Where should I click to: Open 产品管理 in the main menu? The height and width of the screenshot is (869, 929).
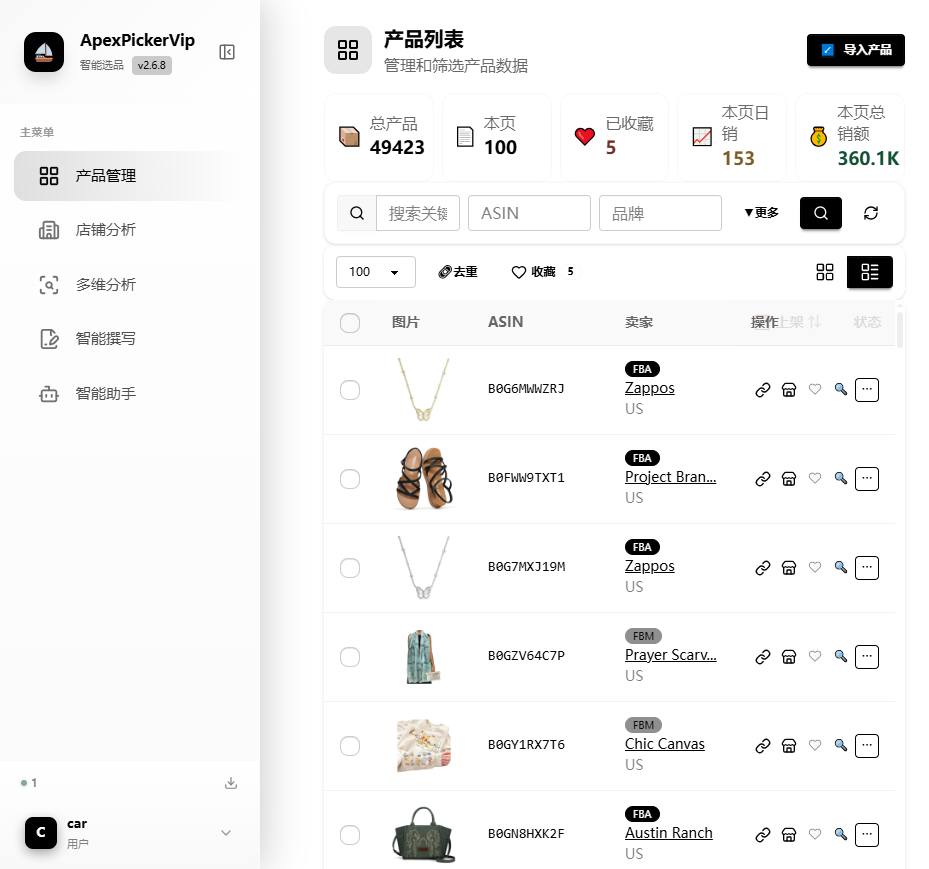point(128,176)
